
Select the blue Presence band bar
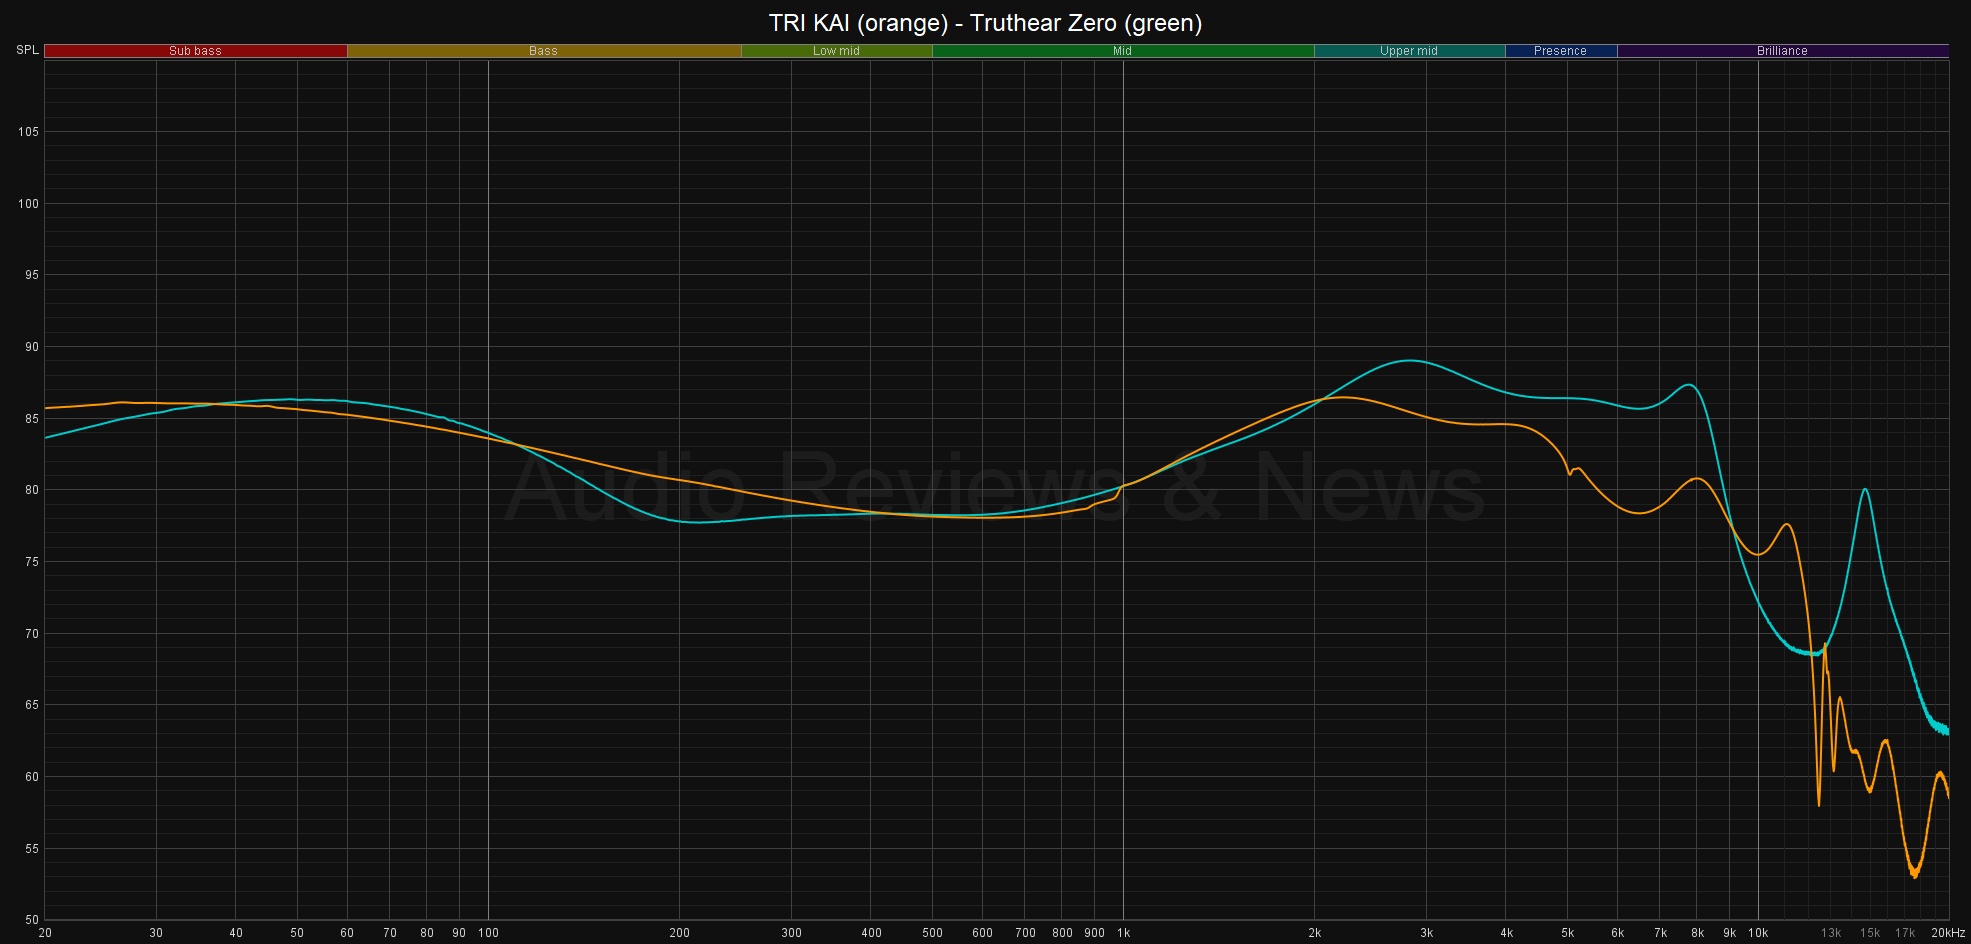click(1560, 51)
